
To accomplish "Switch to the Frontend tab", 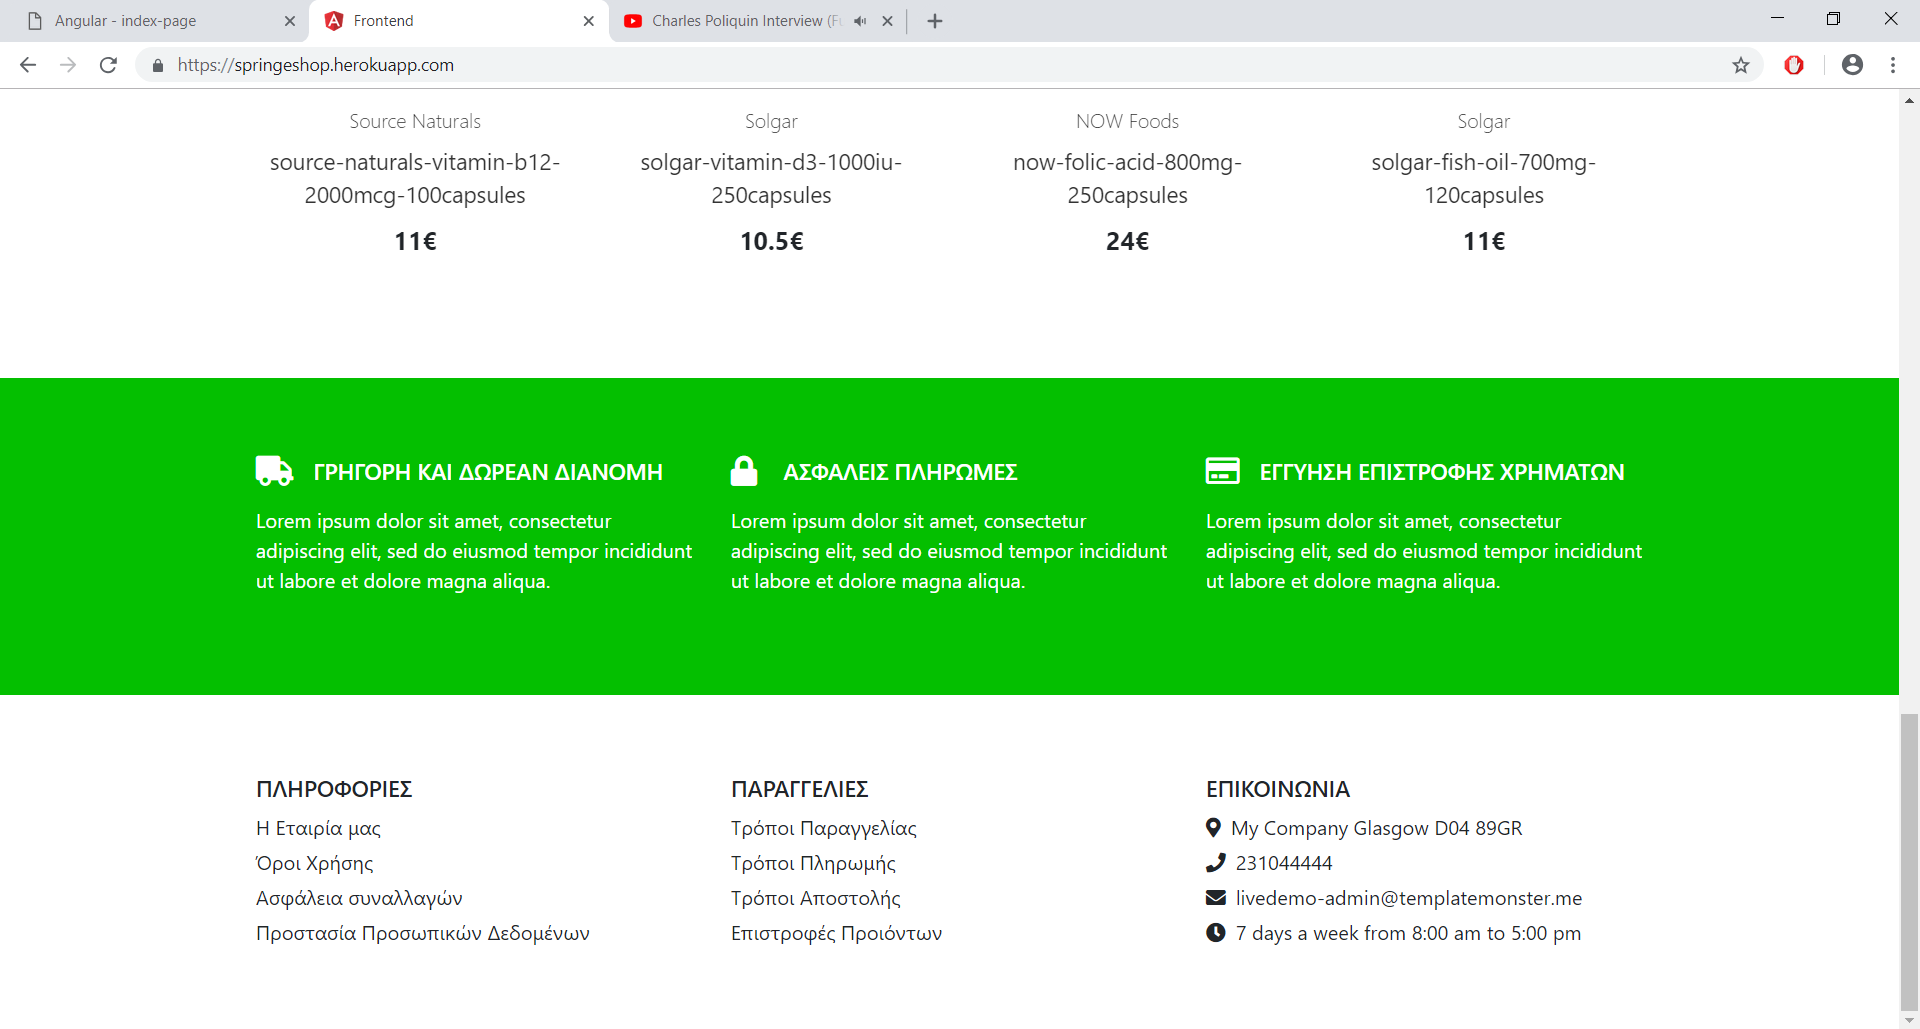I will pyautogui.click(x=458, y=21).
